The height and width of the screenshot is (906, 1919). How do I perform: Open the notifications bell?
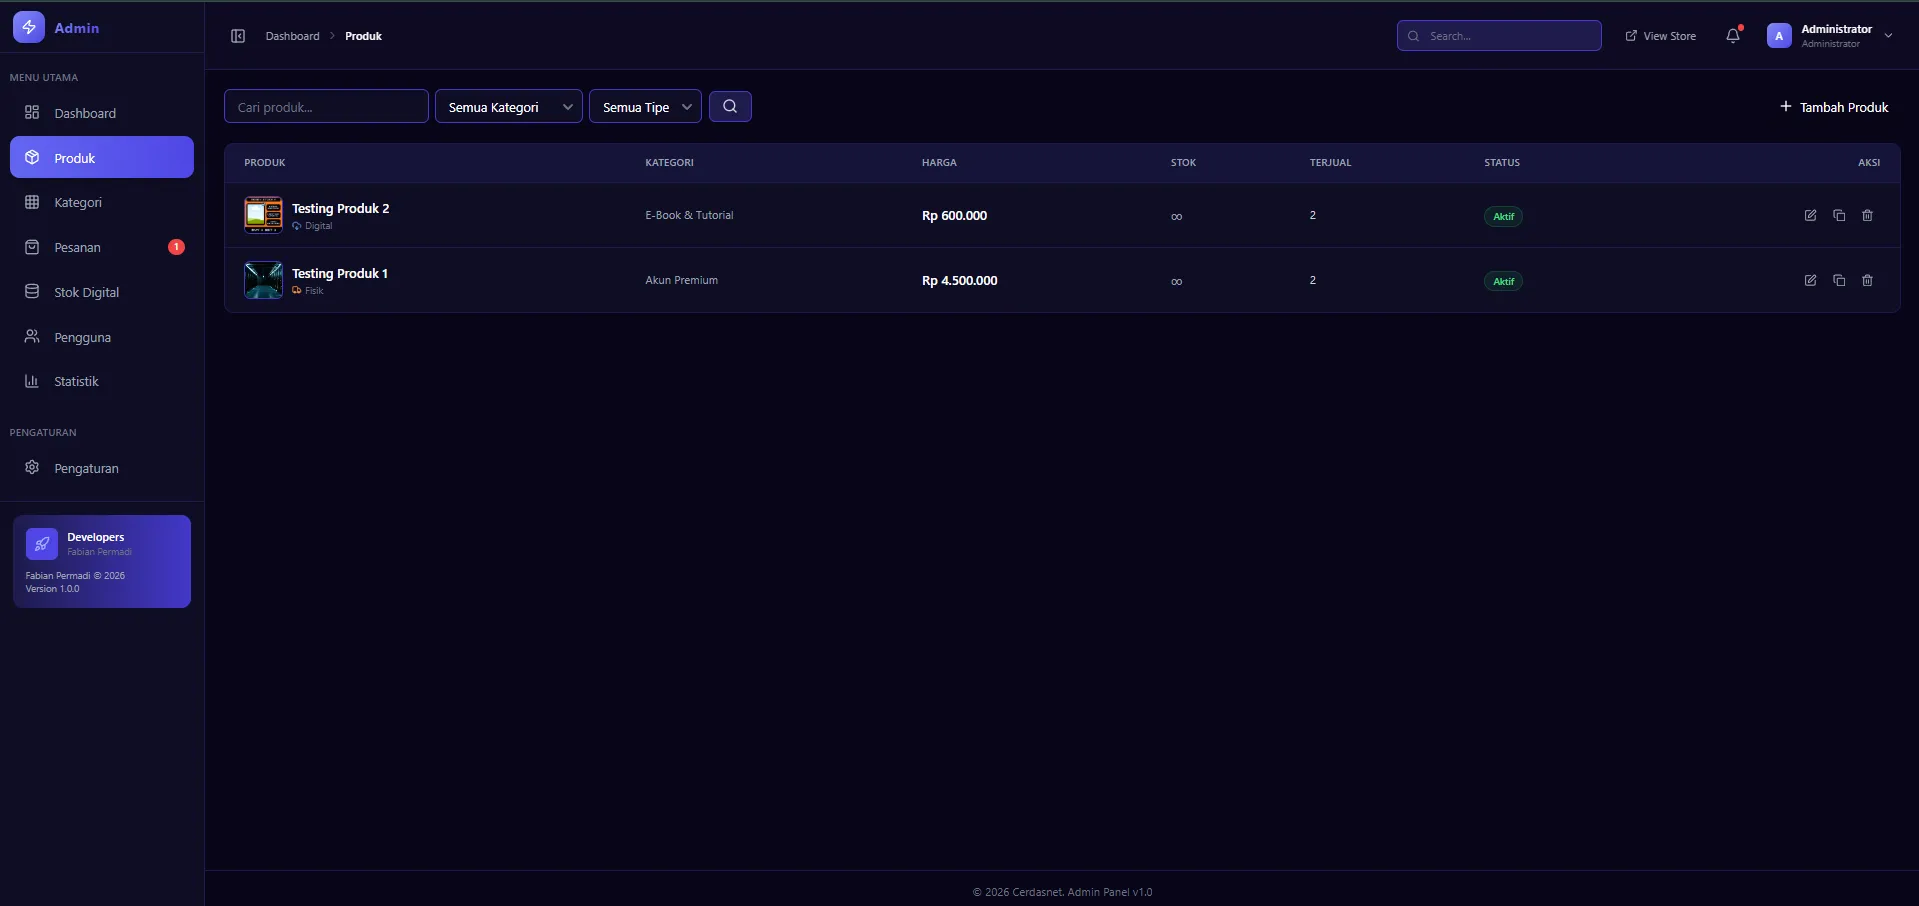(x=1733, y=36)
